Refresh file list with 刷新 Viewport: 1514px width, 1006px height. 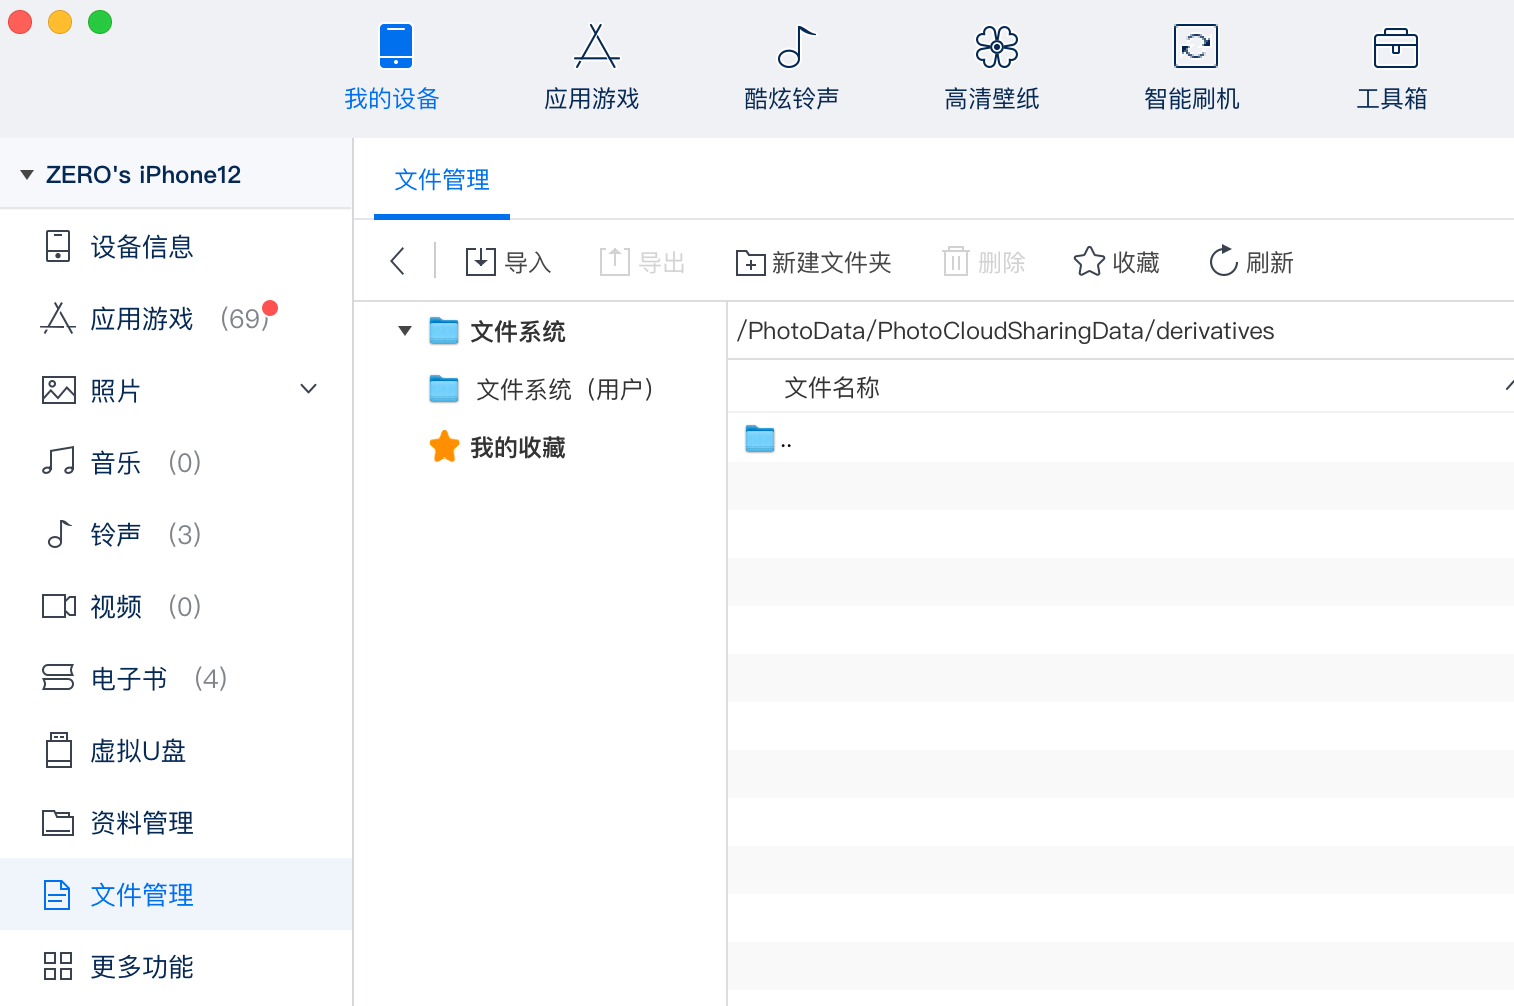[1251, 262]
